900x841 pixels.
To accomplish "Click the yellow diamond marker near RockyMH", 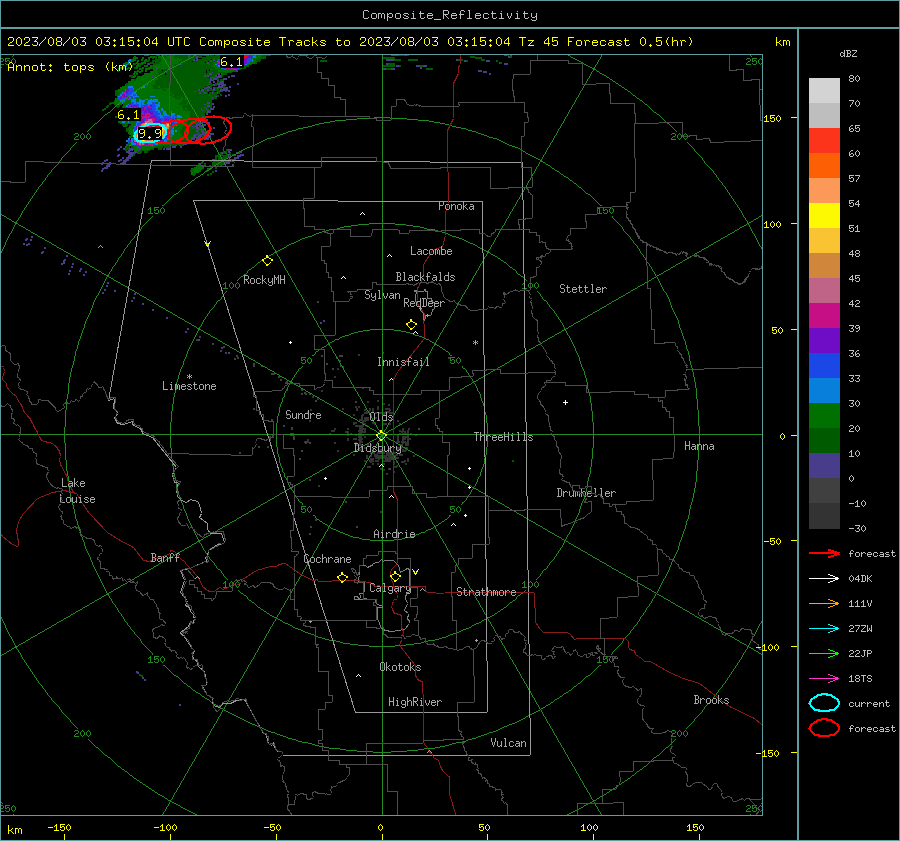I will (x=267, y=261).
